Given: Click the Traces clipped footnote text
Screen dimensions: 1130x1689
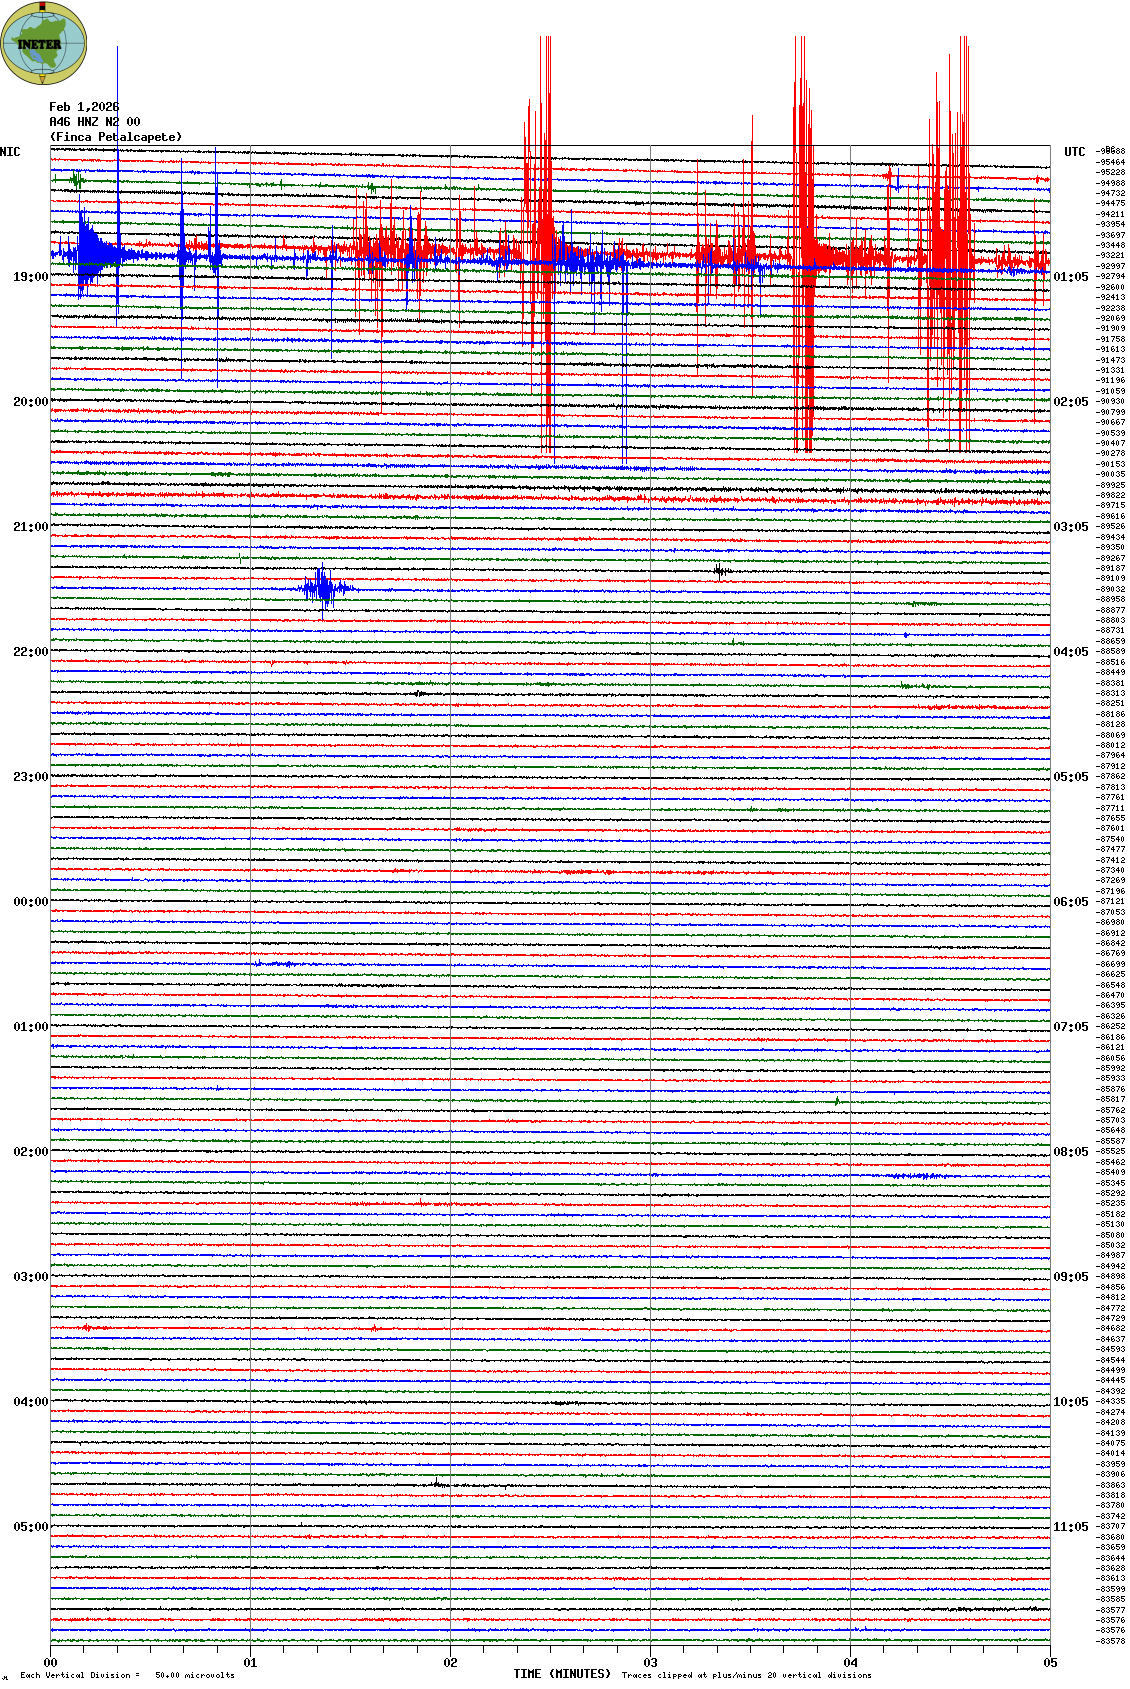Looking at the screenshot, I should click(x=746, y=1675).
